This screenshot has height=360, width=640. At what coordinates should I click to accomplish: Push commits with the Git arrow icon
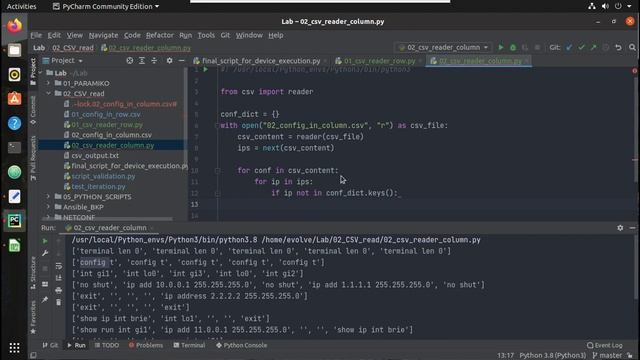click(x=593, y=47)
